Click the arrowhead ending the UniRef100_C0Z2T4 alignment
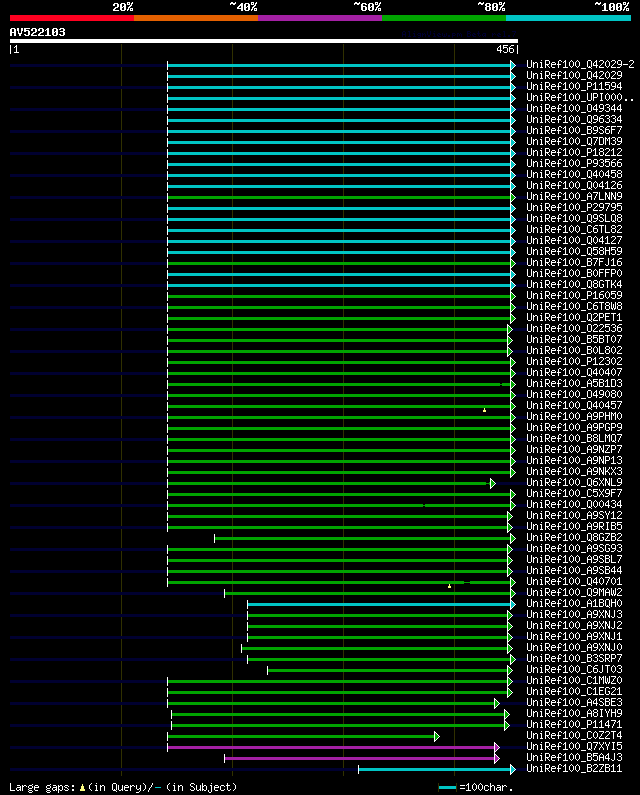 click(437, 736)
